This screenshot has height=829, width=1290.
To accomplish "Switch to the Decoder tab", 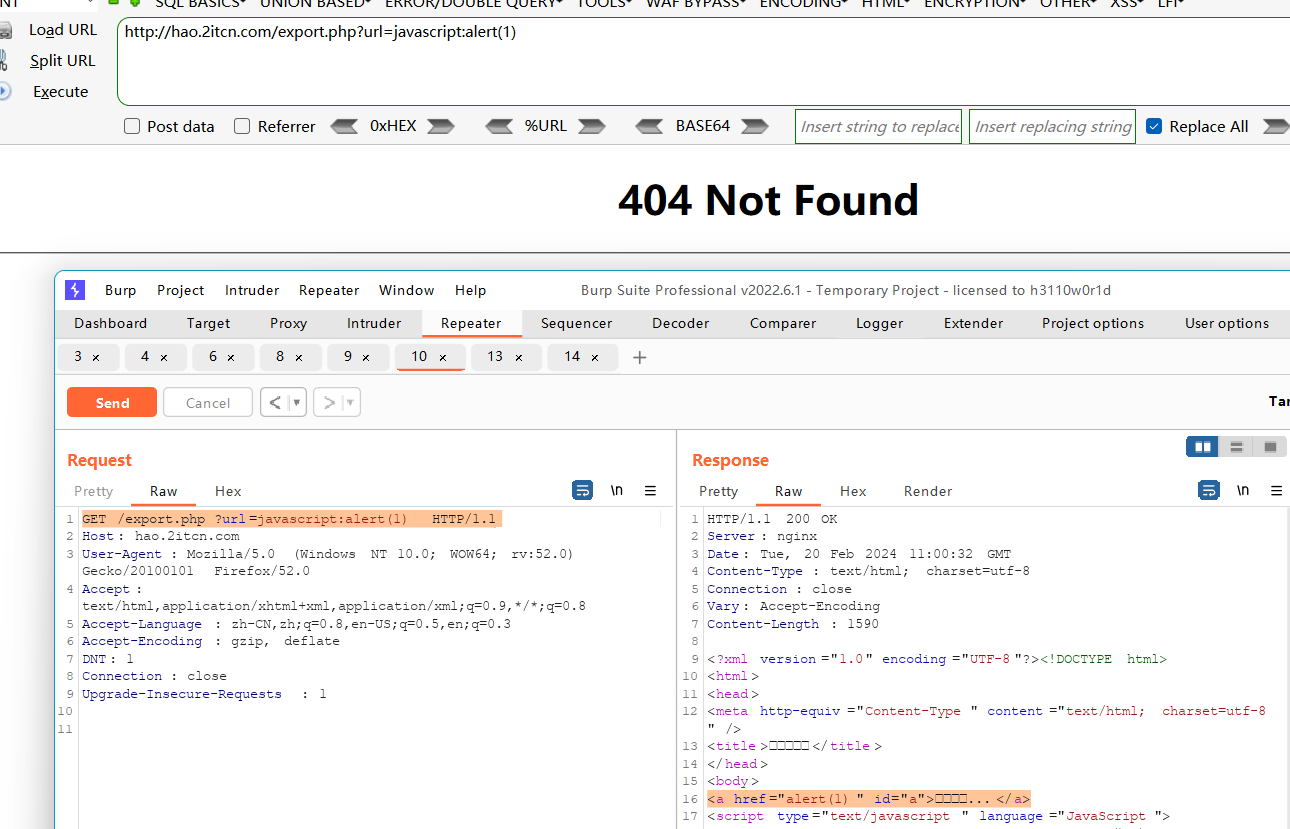I will tap(680, 323).
